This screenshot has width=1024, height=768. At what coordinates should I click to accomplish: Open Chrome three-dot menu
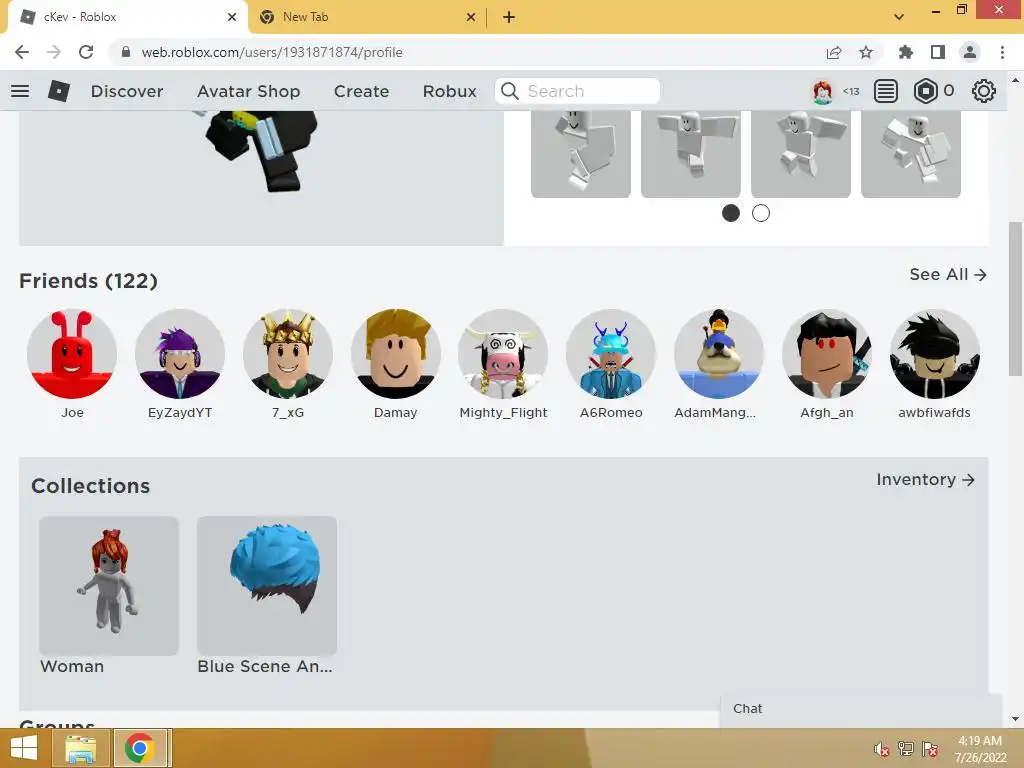click(1002, 52)
